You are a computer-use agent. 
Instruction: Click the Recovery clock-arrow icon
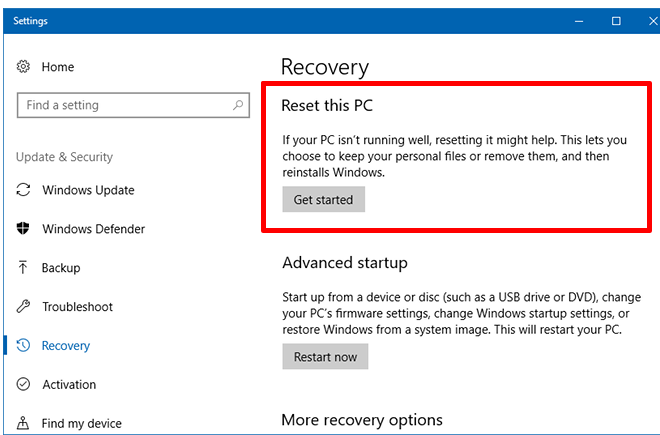point(24,346)
